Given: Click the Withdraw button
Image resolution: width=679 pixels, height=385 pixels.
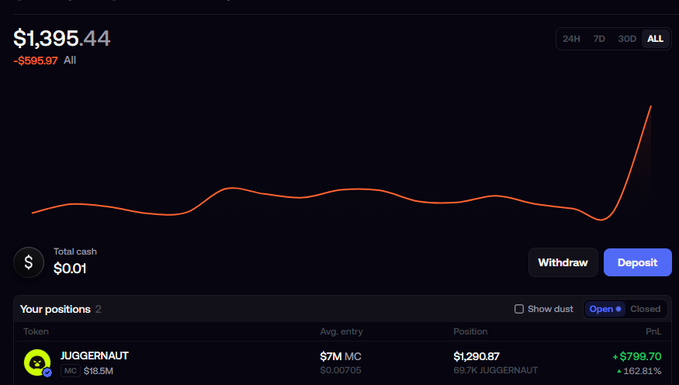Looking at the screenshot, I should (x=563, y=262).
